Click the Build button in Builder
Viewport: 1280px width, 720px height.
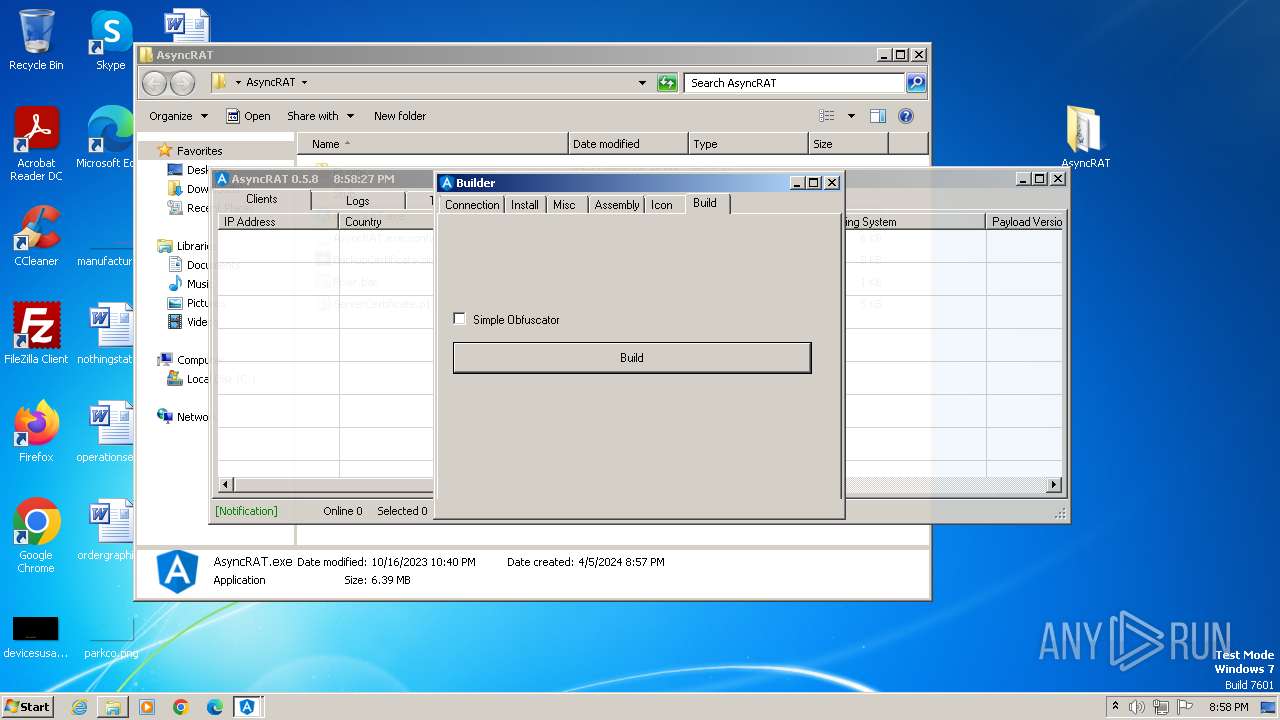(632, 358)
